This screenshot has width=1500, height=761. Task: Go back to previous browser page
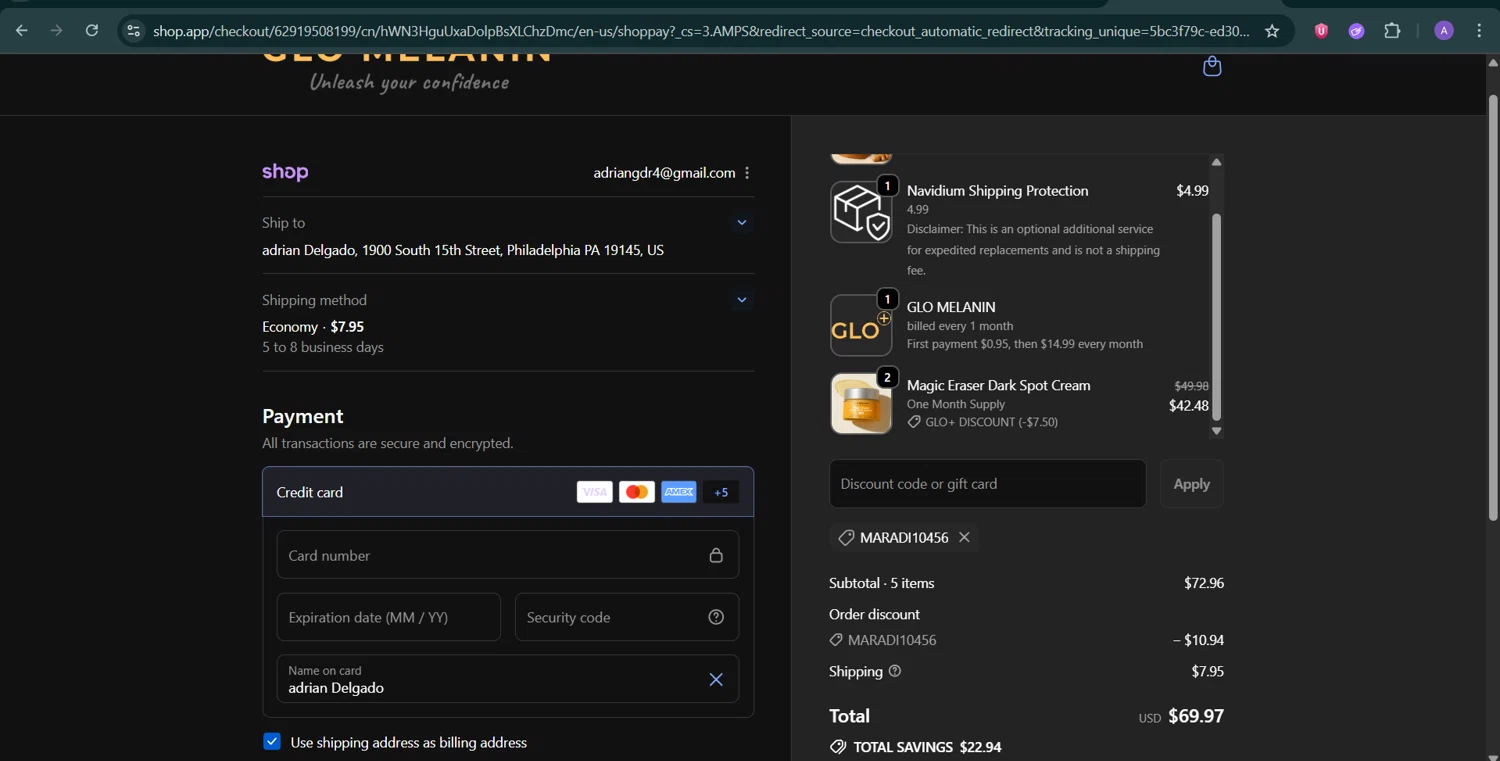tap(22, 31)
